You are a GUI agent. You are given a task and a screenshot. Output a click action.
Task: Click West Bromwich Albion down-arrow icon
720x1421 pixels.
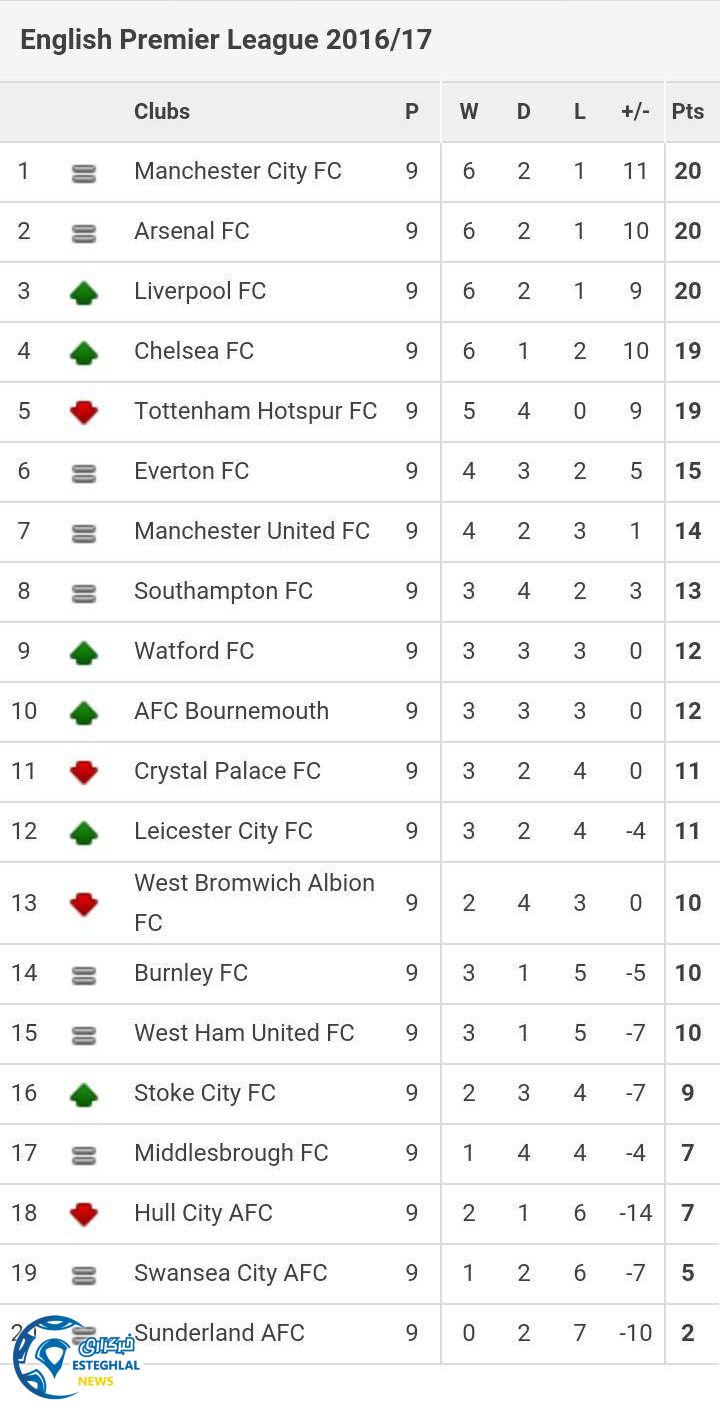pos(84,904)
